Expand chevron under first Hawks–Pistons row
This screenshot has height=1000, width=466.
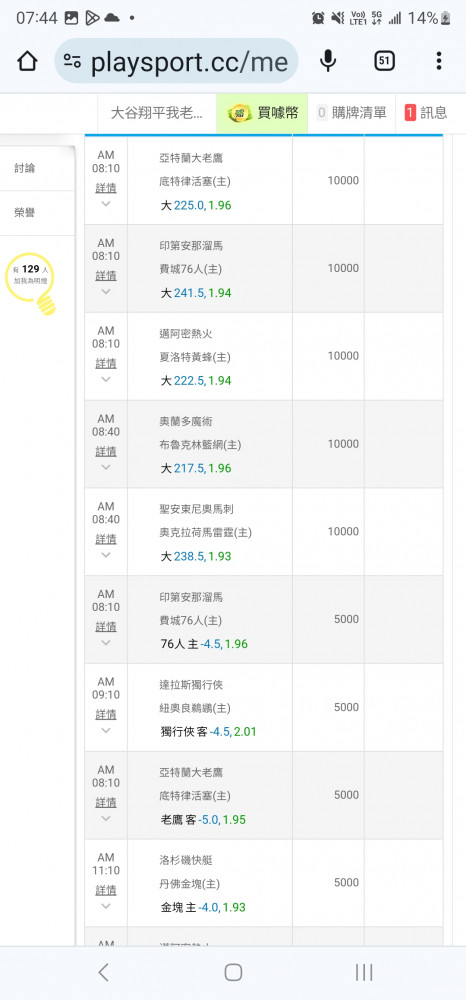[x=106, y=204]
